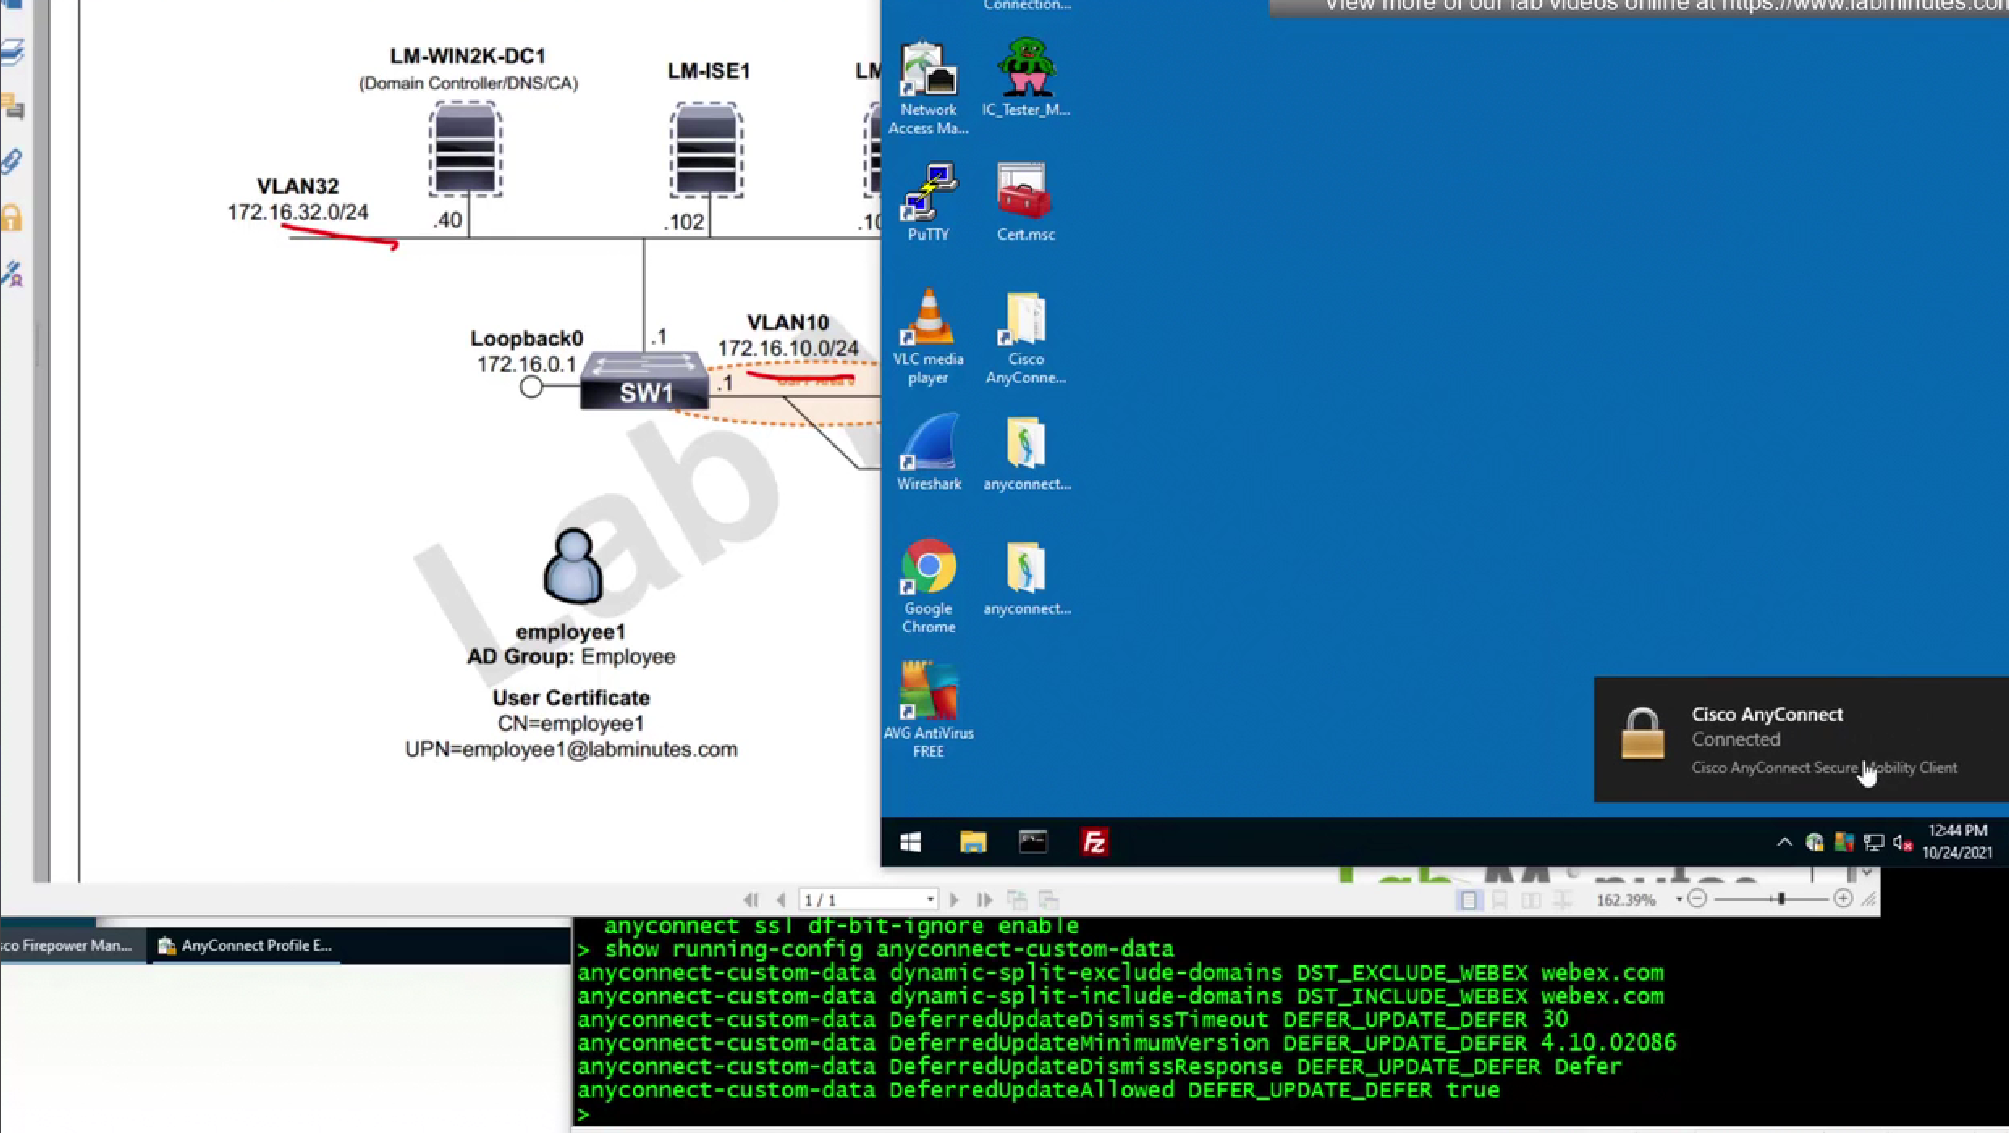Viewport: 2009px width, 1133px height.
Task: Click the Windows Start button
Action: pos(910,842)
